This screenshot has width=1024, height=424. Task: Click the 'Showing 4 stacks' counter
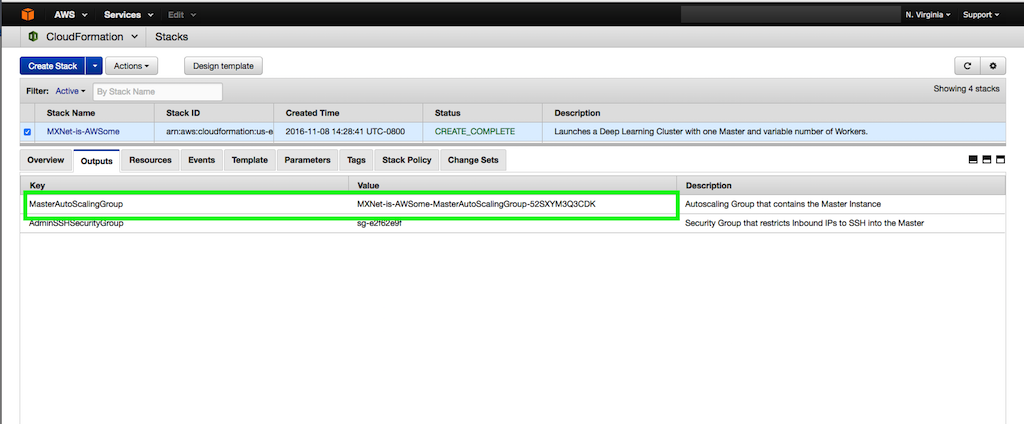tap(967, 88)
